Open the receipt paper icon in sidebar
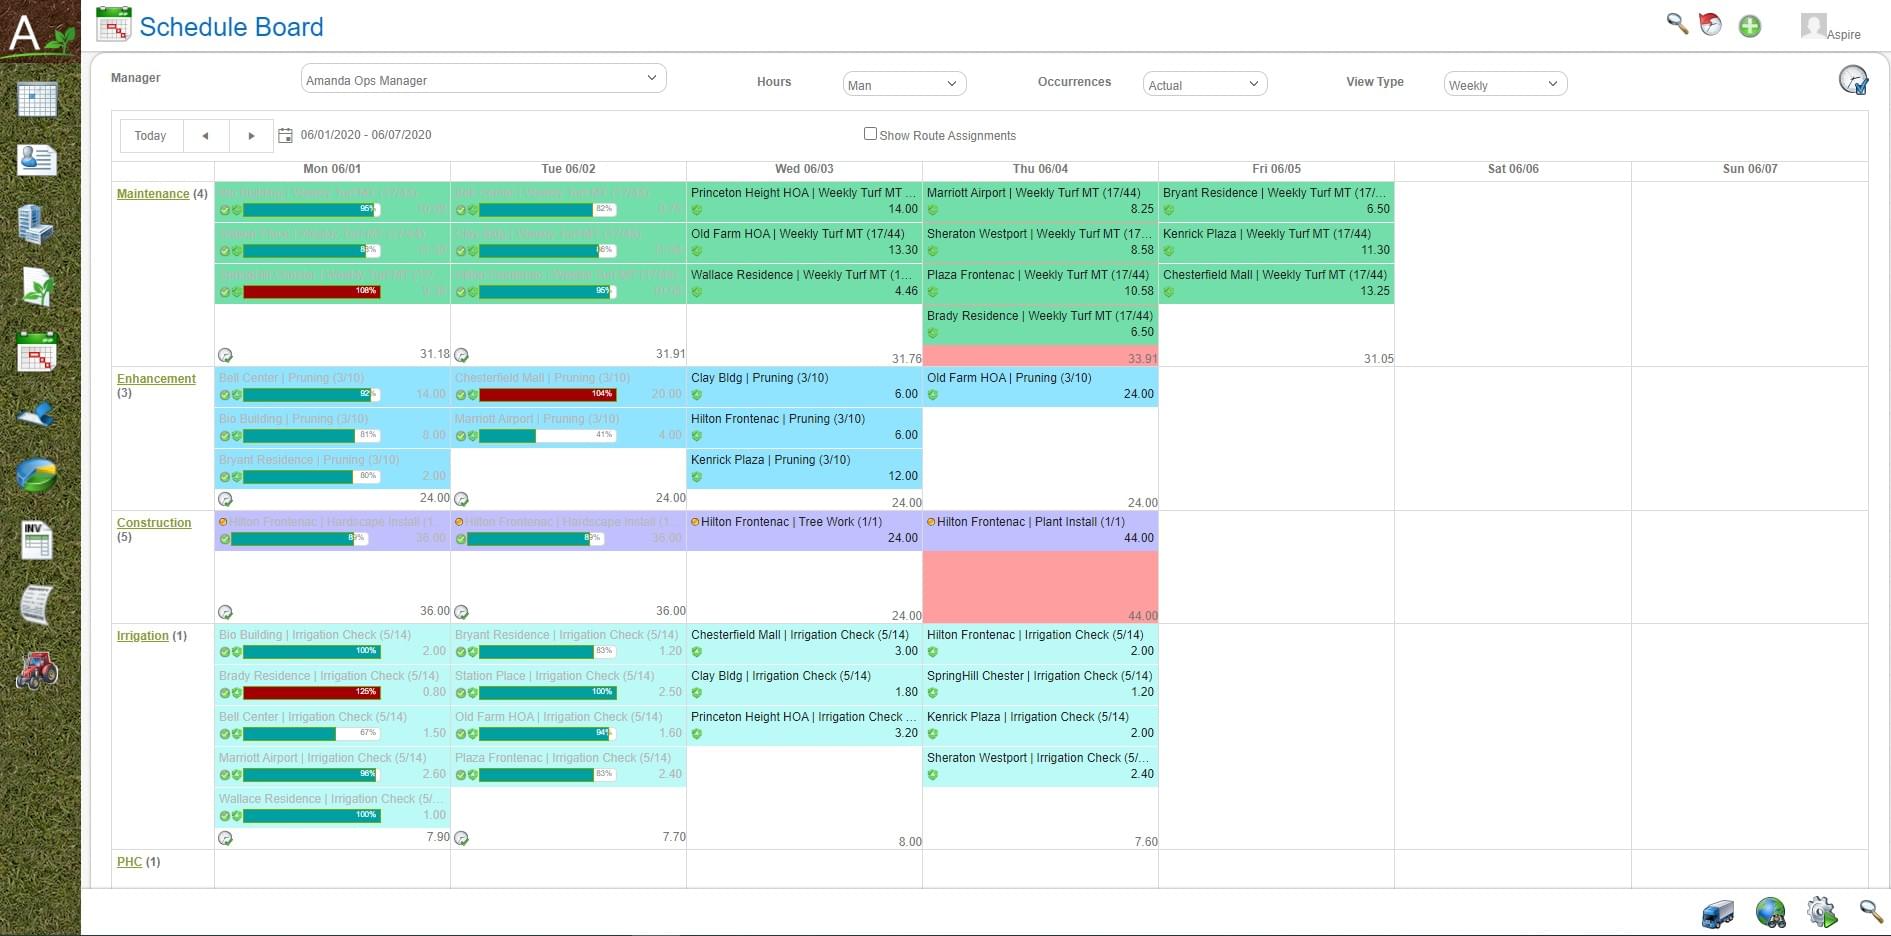 (37, 604)
